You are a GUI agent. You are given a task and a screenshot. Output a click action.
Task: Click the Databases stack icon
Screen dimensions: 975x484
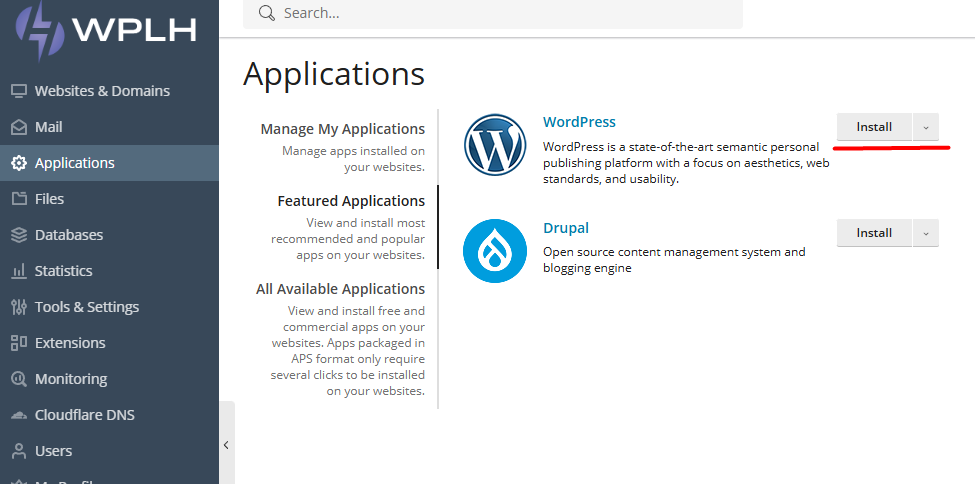[19, 235]
